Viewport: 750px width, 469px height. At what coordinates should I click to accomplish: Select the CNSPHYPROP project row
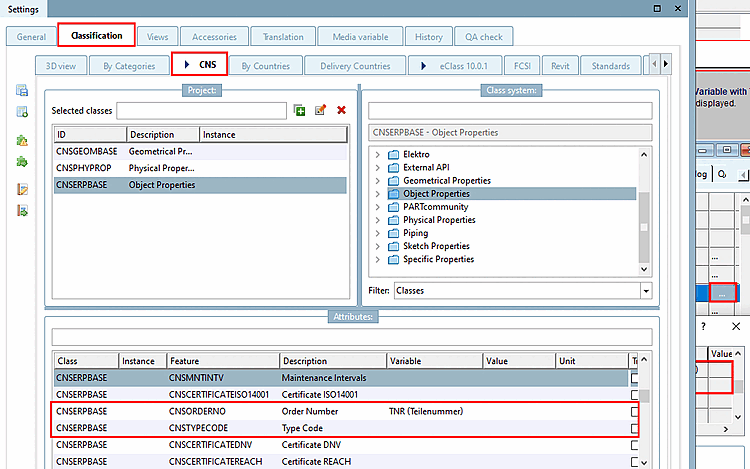click(200, 168)
